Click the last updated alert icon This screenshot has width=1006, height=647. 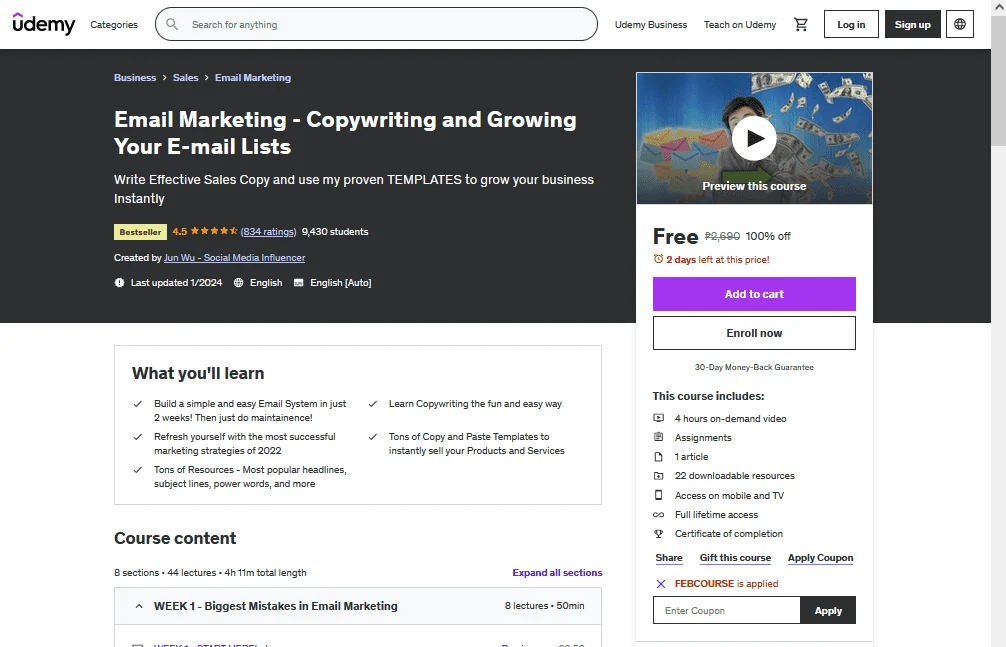pos(119,282)
